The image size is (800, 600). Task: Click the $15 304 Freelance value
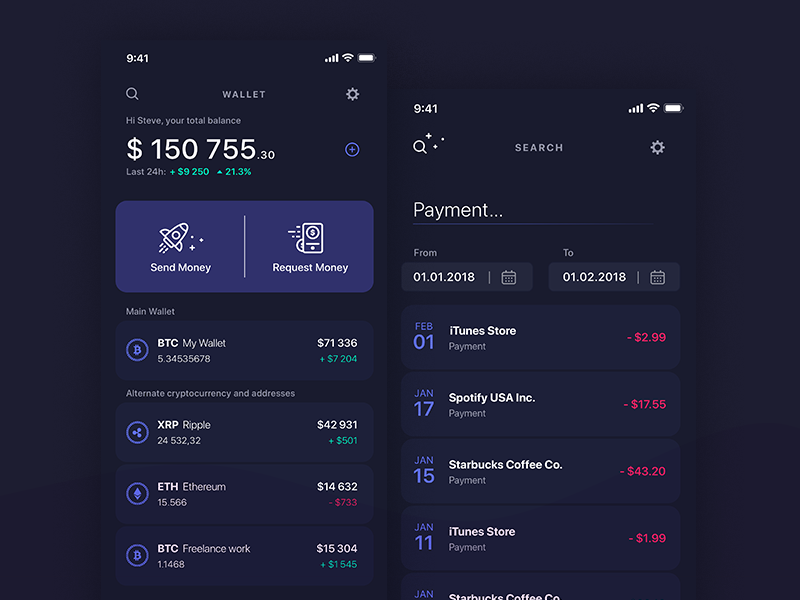pyautogui.click(x=337, y=548)
